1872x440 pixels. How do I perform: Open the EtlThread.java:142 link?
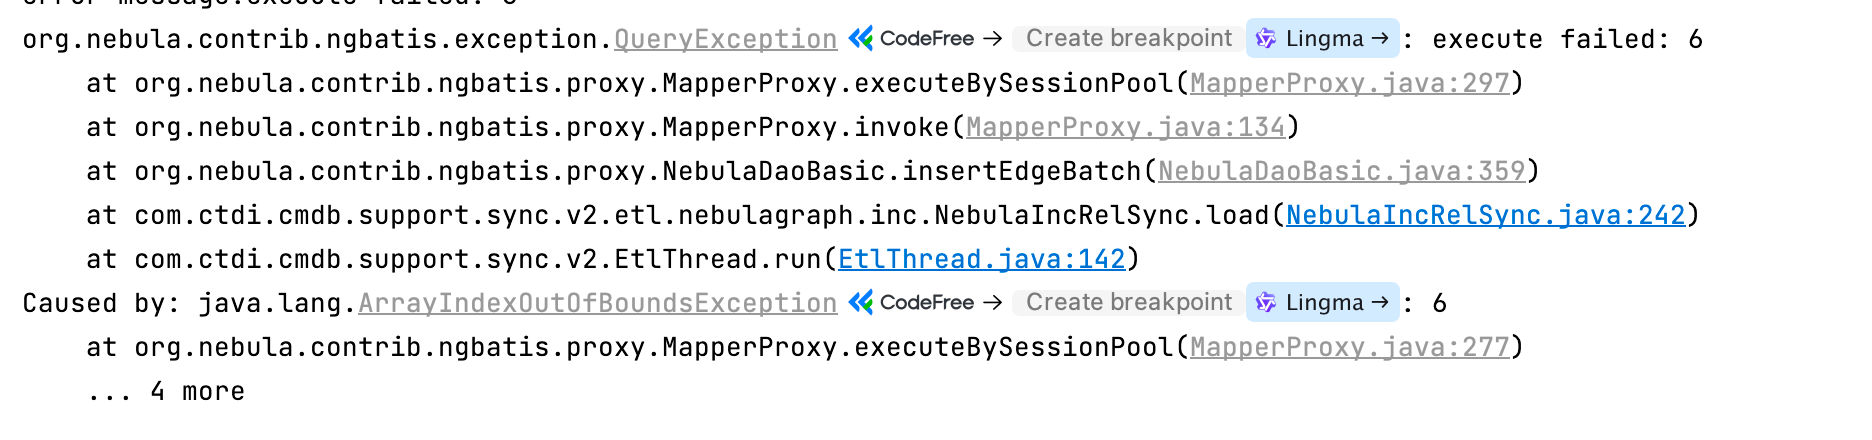981,260
